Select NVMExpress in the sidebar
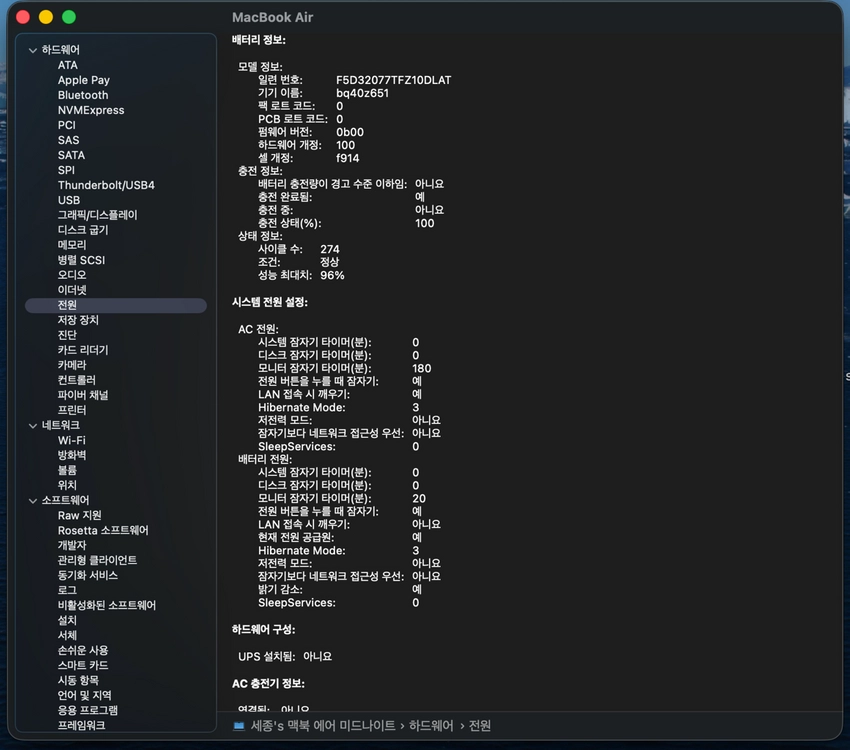Viewport: 850px width, 750px height. pyautogui.click(x=91, y=110)
